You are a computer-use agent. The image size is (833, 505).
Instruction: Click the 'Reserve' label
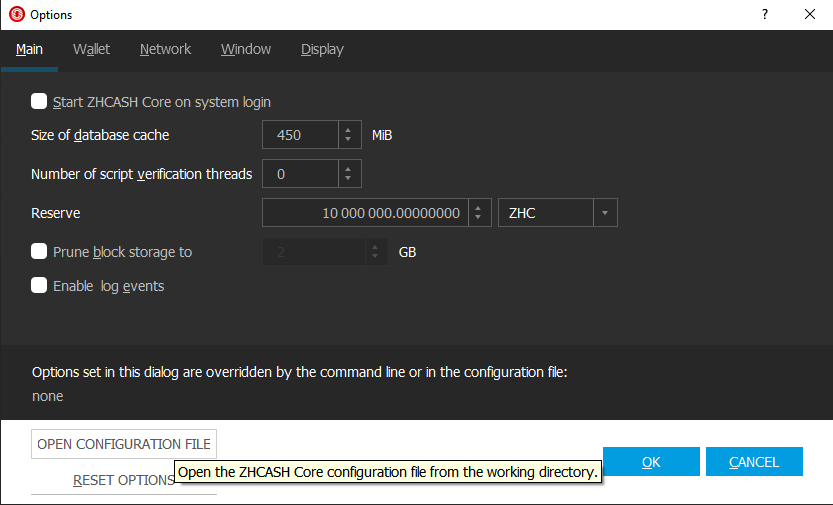pyautogui.click(x=56, y=213)
